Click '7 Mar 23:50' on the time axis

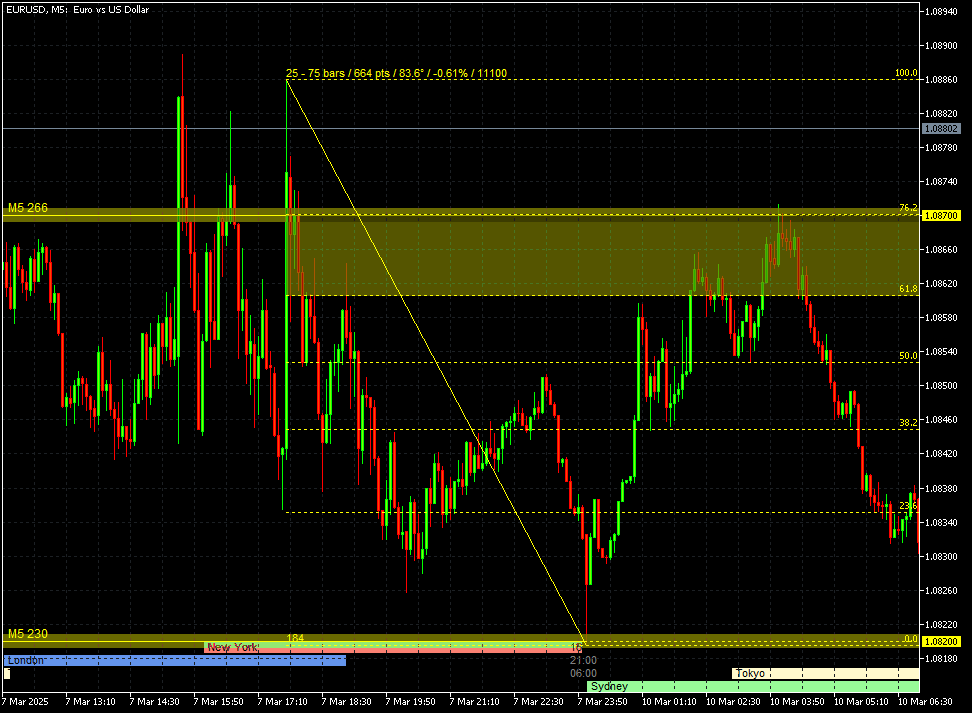tap(603, 702)
